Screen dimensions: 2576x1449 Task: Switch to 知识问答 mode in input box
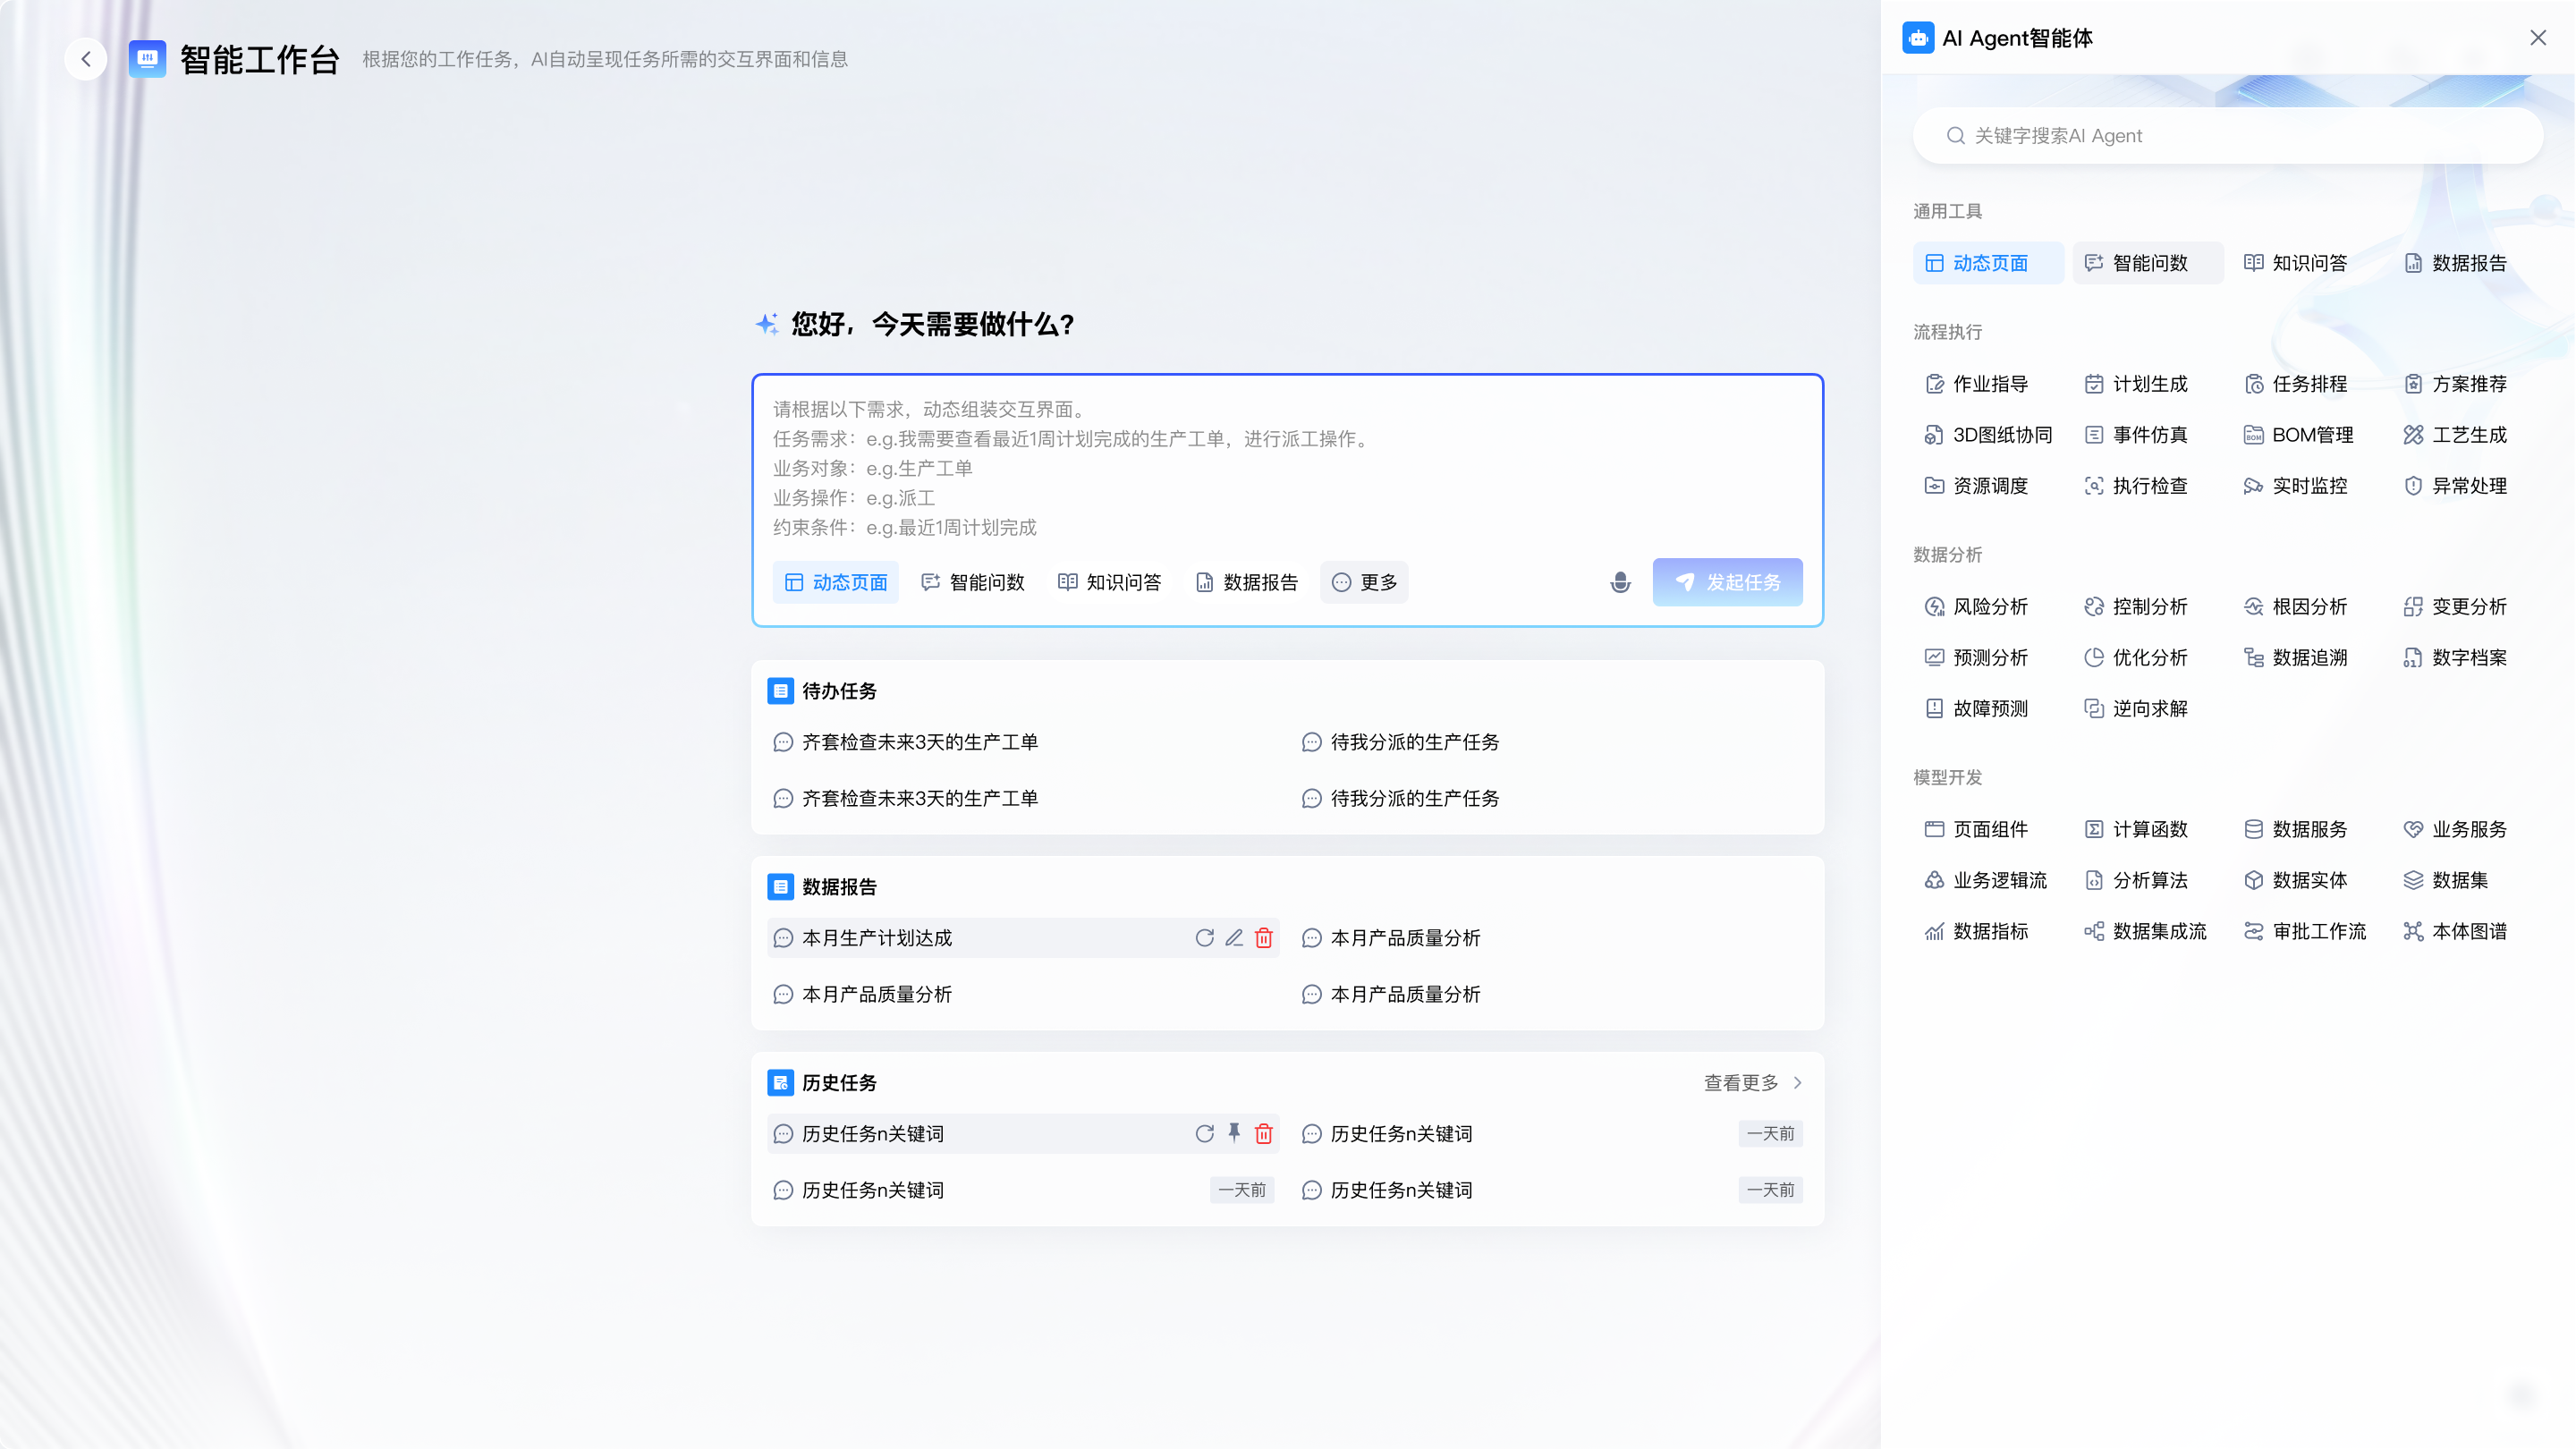click(x=1110, y=582)
